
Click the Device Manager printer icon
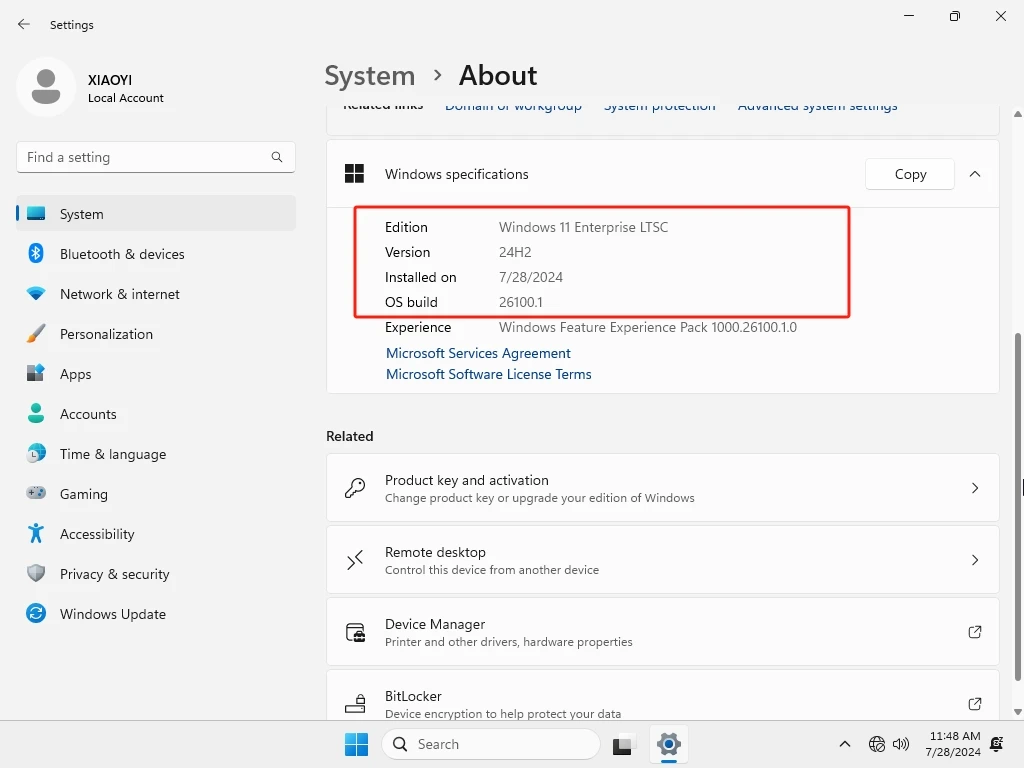click(355, 632)
